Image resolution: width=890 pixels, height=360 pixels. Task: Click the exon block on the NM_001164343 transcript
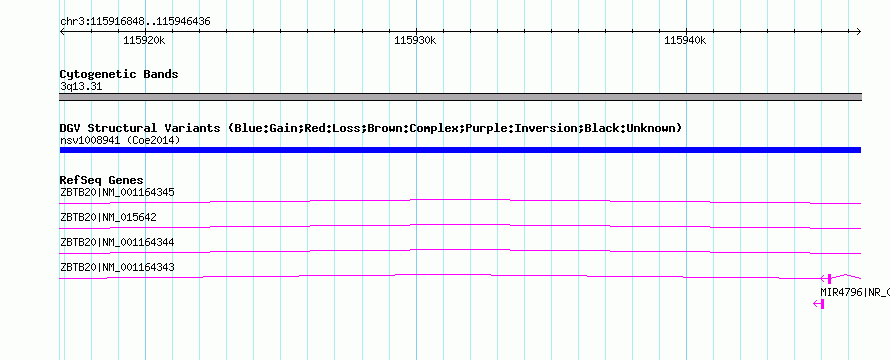tap(829, 278)
